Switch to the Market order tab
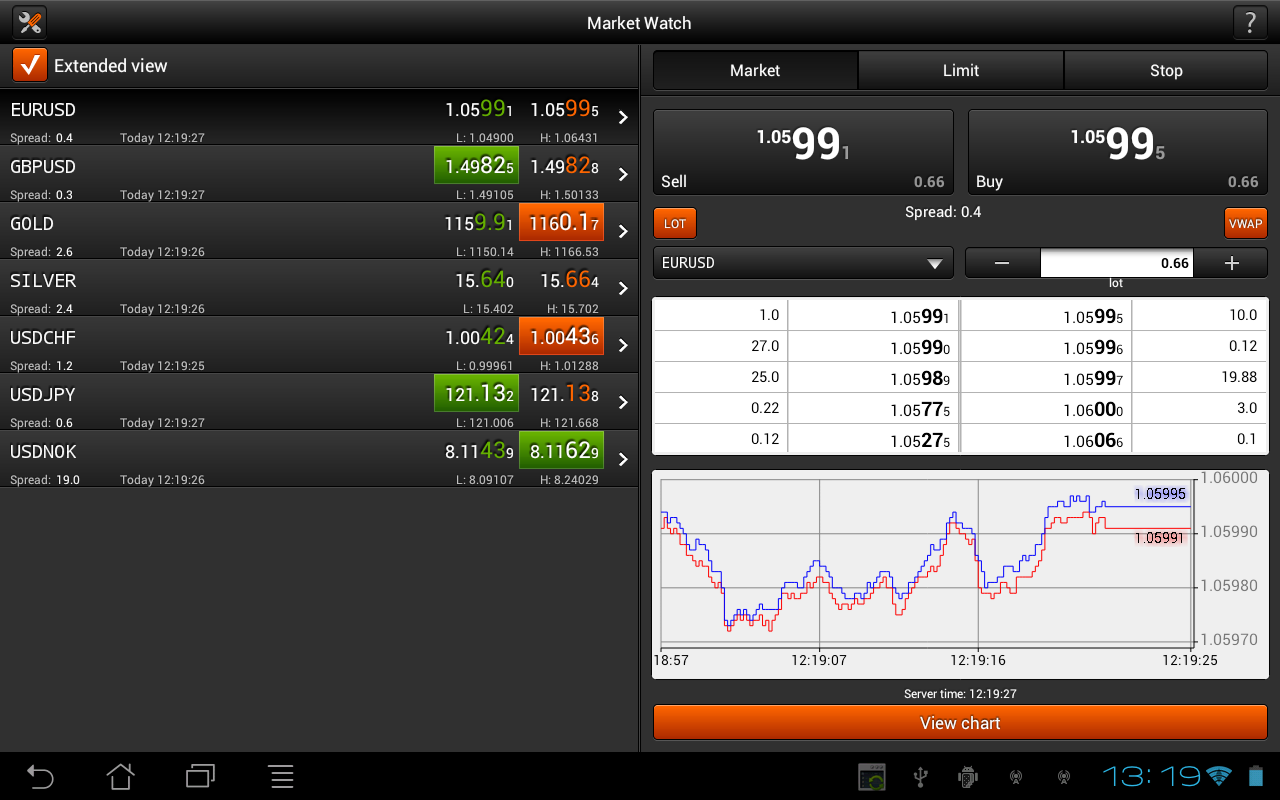This screenshot has width=1280, height=800. (755, 71)
